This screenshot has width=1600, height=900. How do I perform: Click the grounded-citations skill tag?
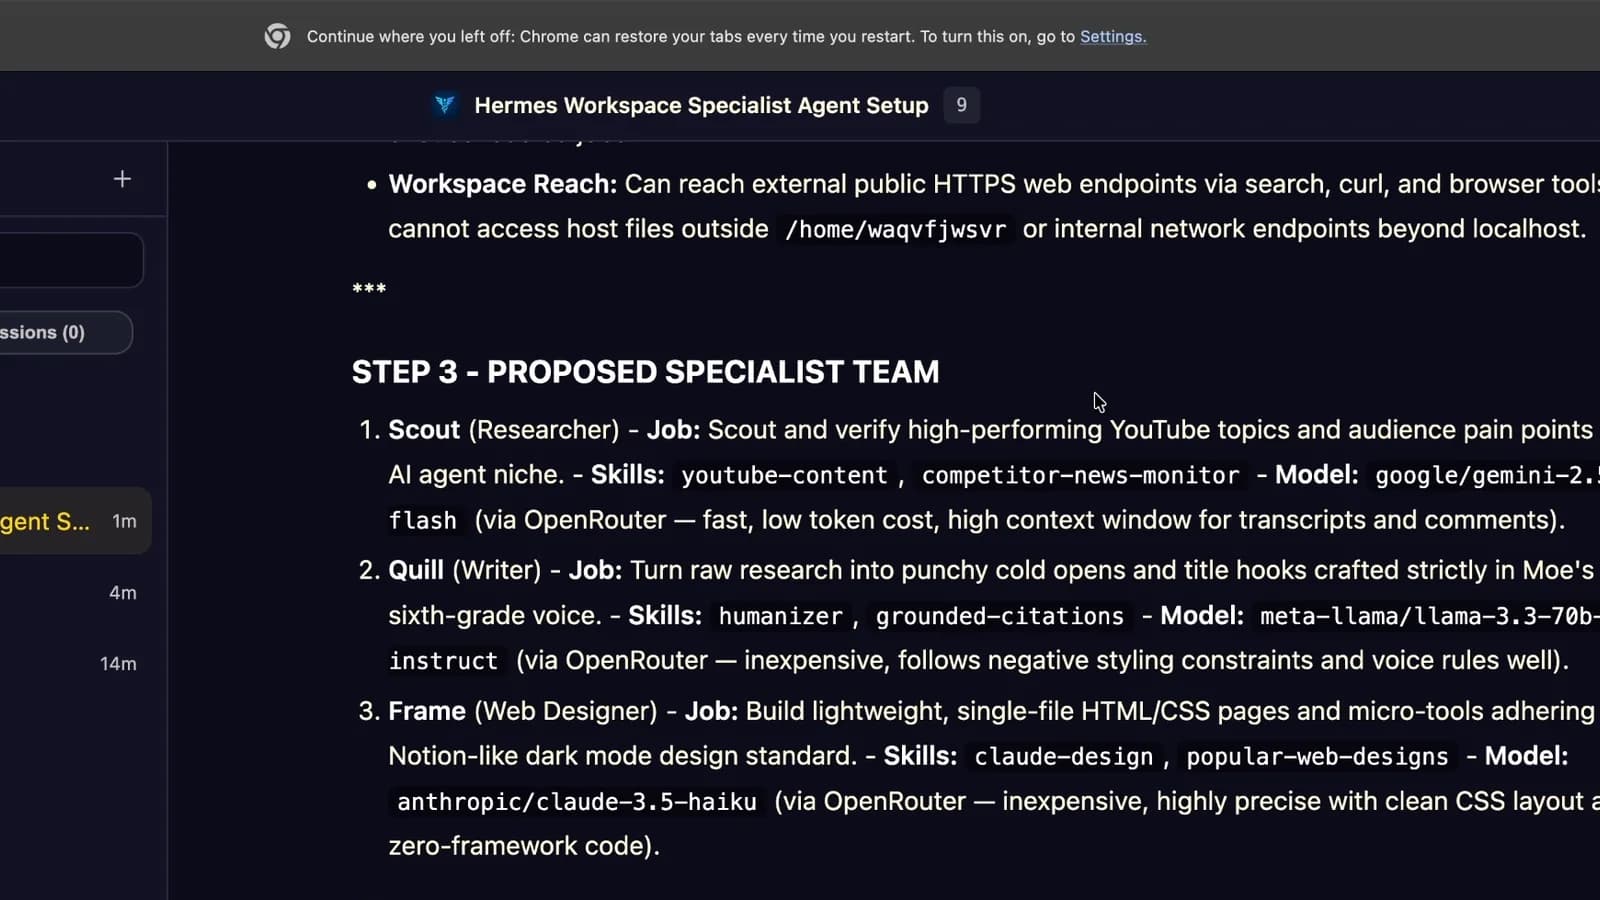1000,616
